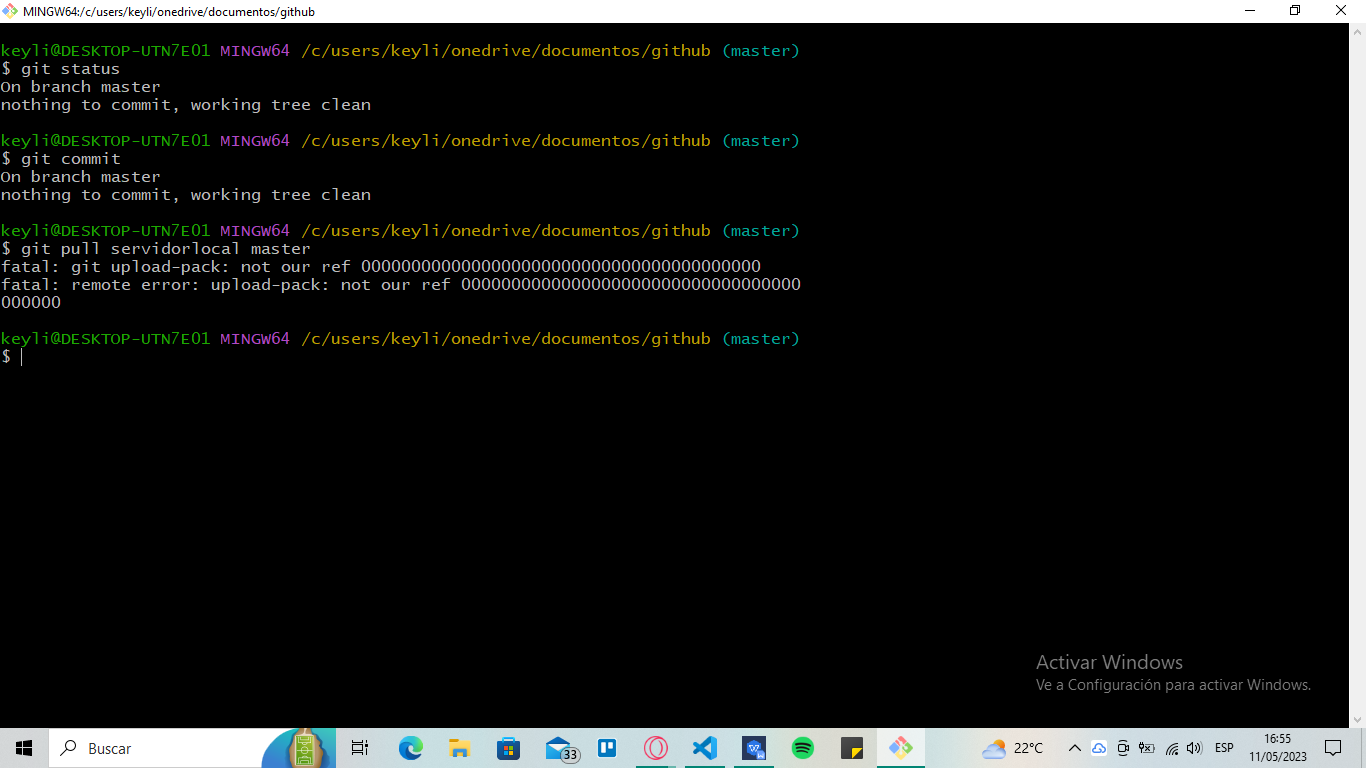
Task: Click the 'git status' command line
Action: tap(60, 69)
